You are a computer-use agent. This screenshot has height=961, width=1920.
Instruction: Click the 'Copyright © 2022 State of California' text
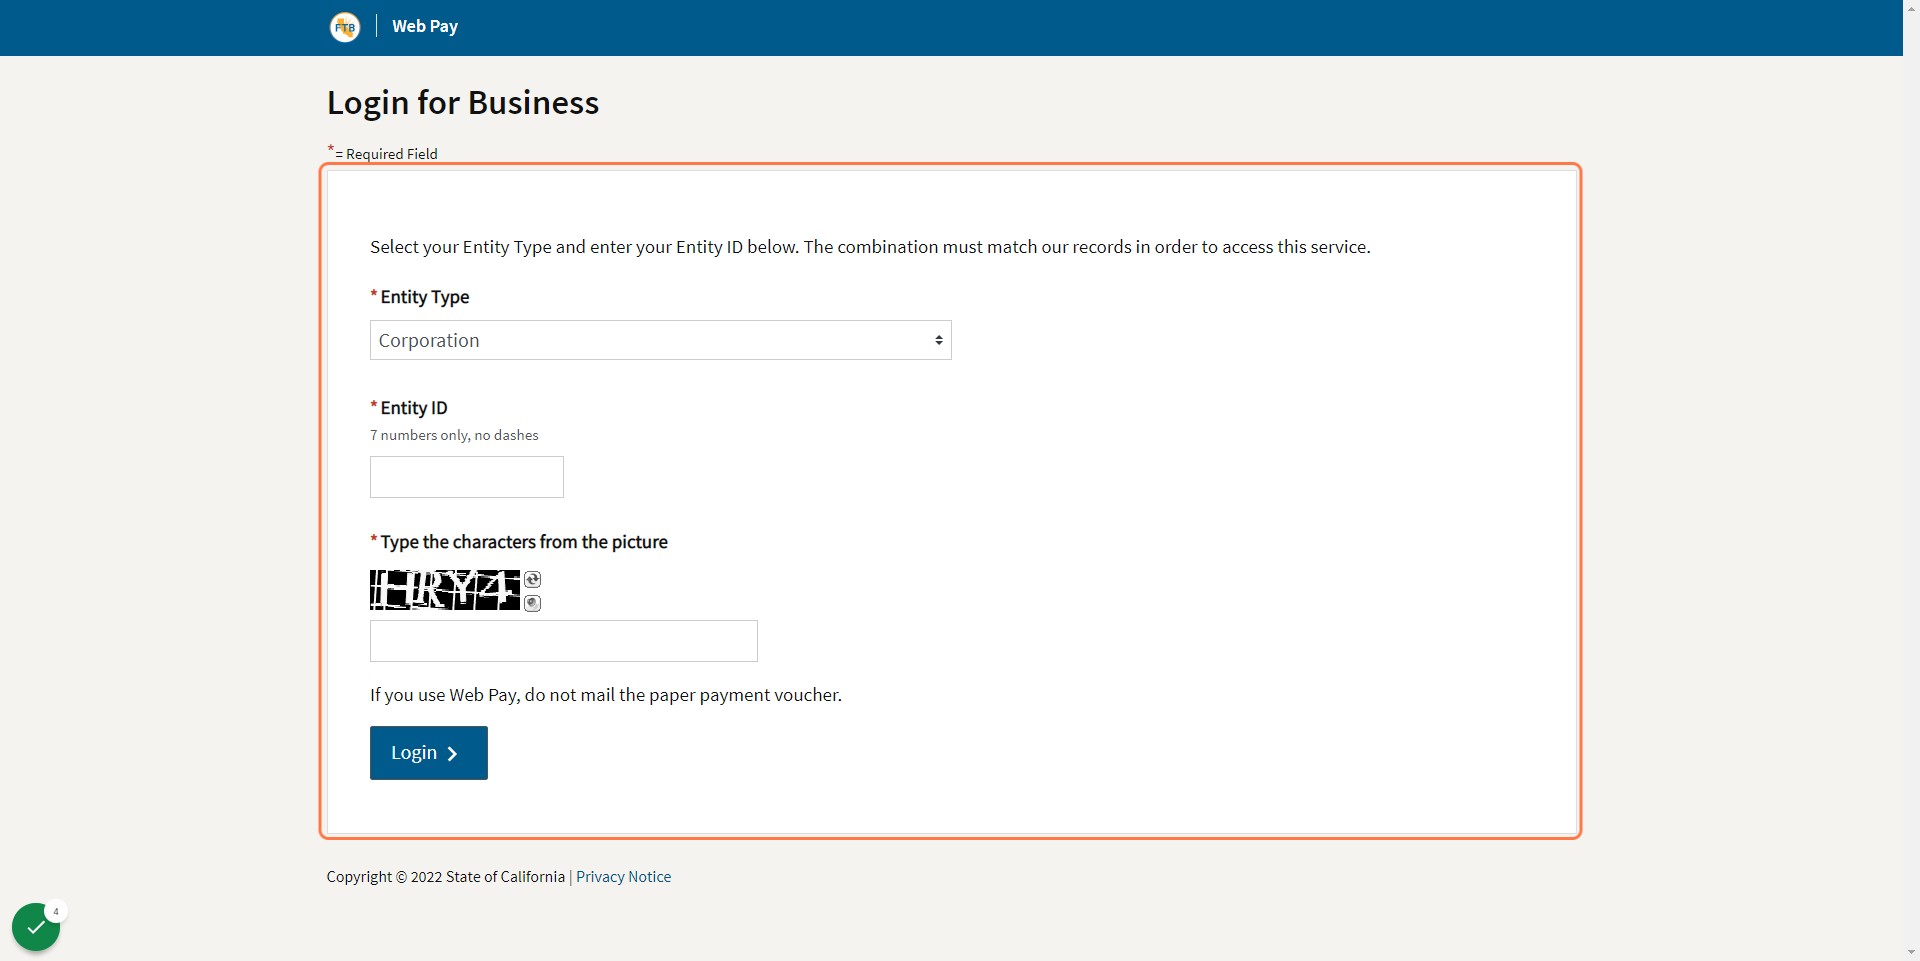coord(446,877)
